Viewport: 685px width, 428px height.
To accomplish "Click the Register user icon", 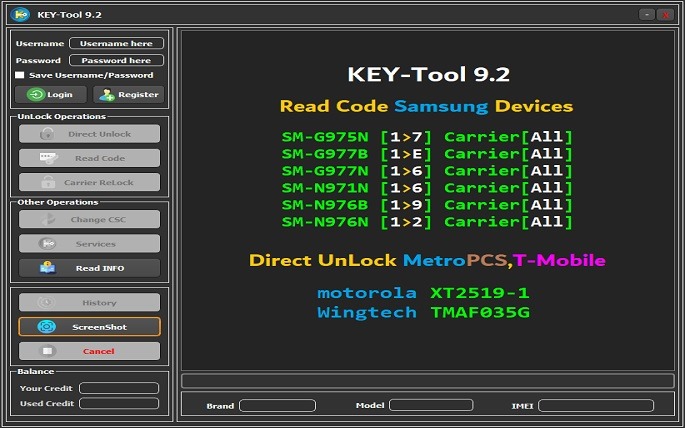I will click(106, 95).
